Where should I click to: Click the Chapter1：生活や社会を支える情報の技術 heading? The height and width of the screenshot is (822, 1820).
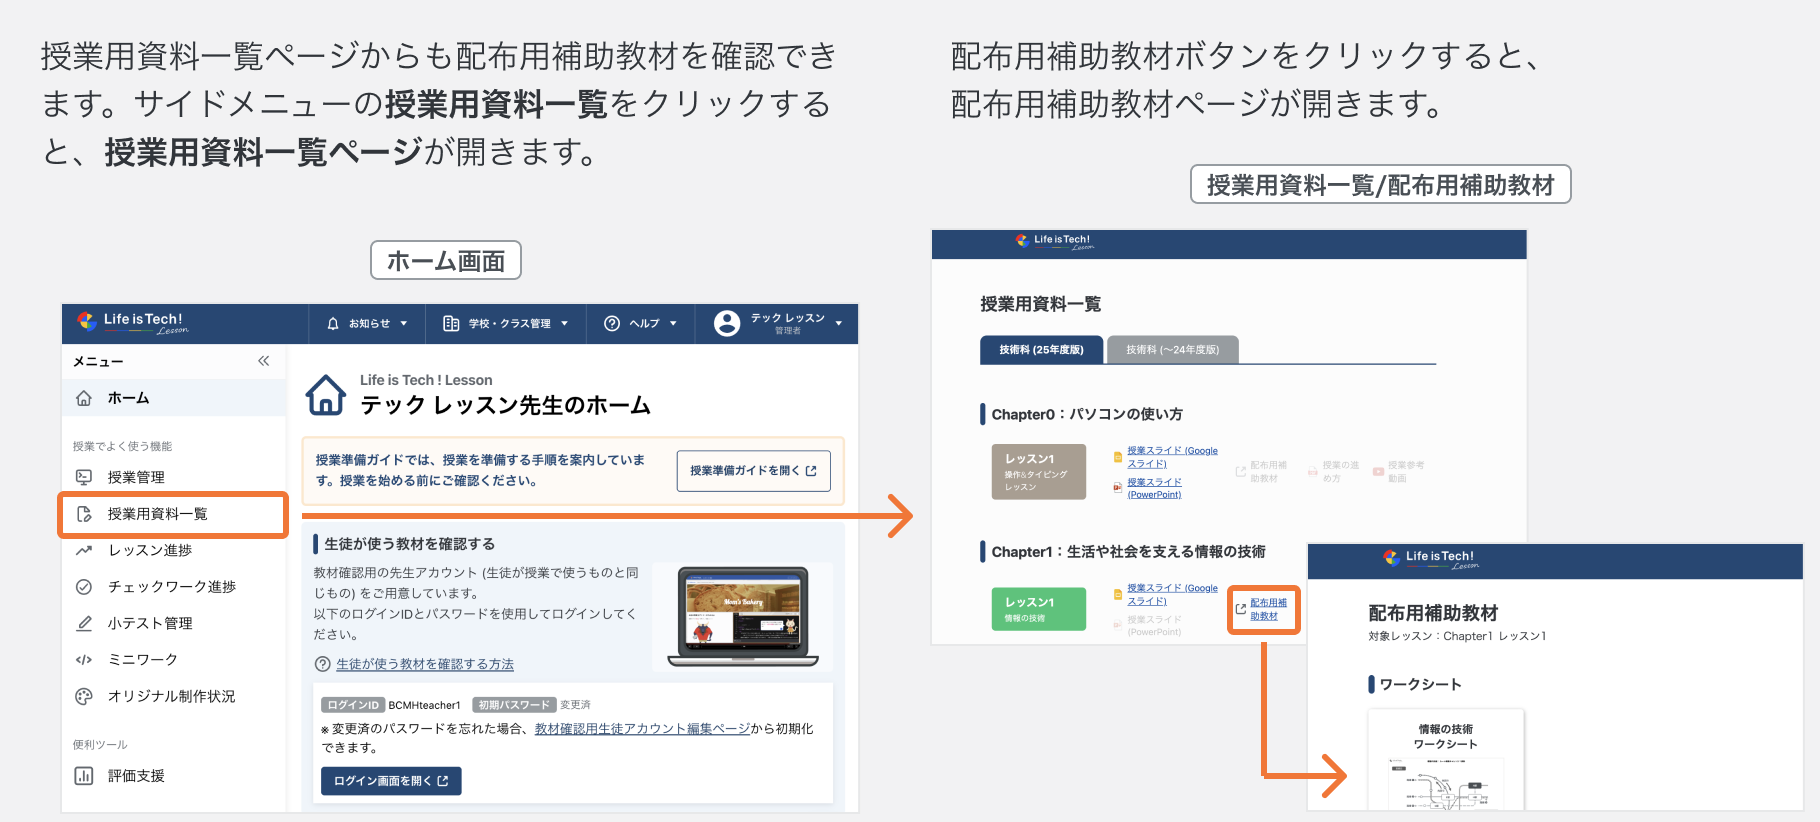coord(1128,552)
